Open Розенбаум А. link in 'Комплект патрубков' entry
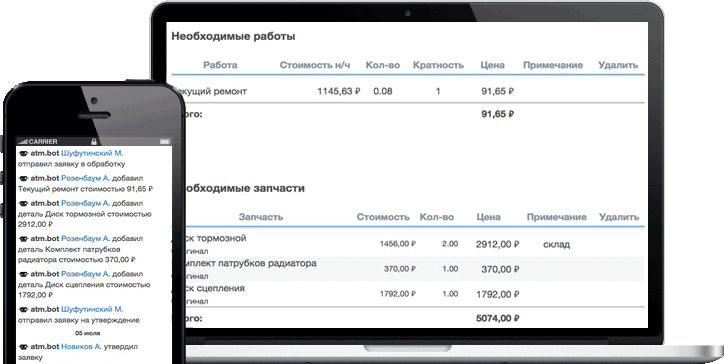This screenshot has width=724, height=364. click(86, 238)
